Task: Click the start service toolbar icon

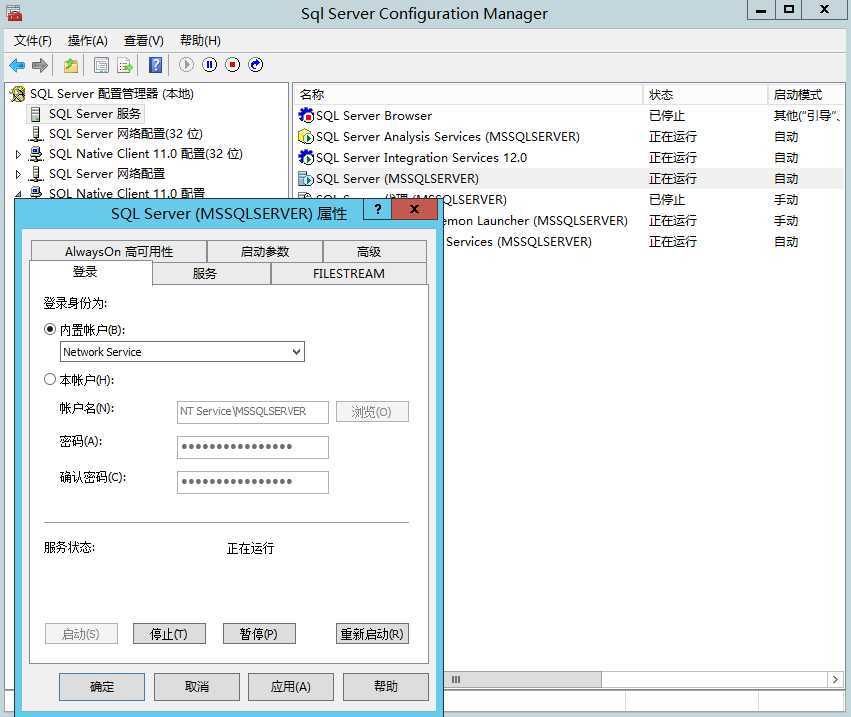Action: (186, 65)
